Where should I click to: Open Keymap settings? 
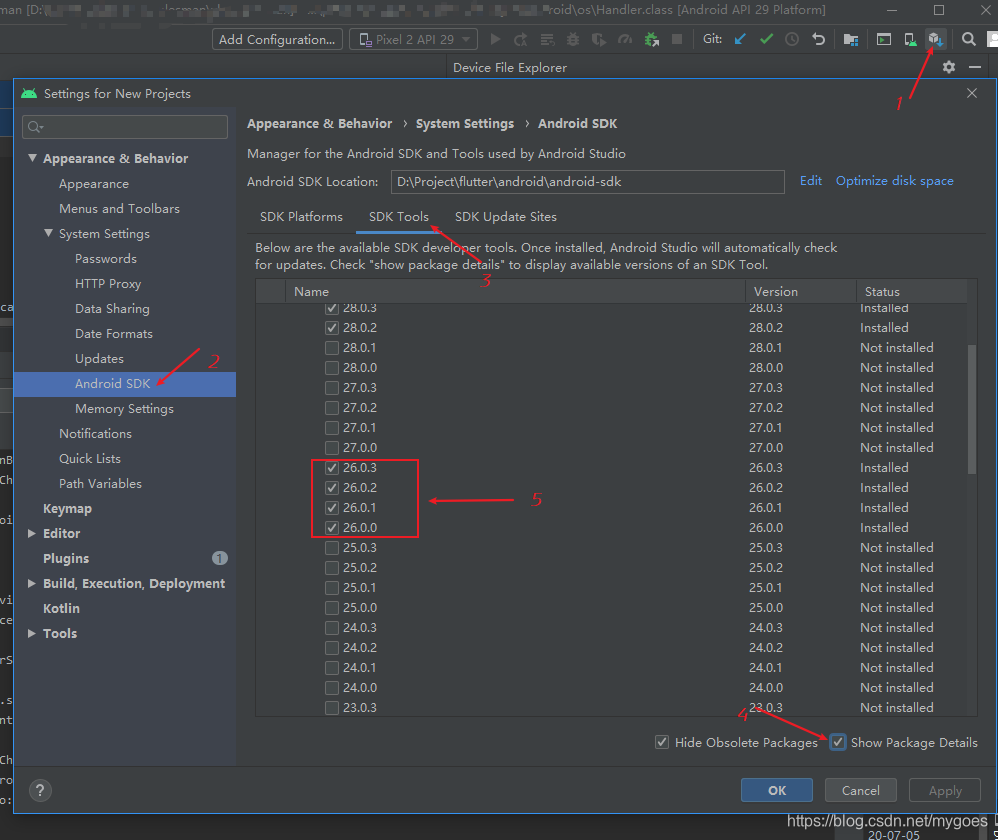(67, 508)
